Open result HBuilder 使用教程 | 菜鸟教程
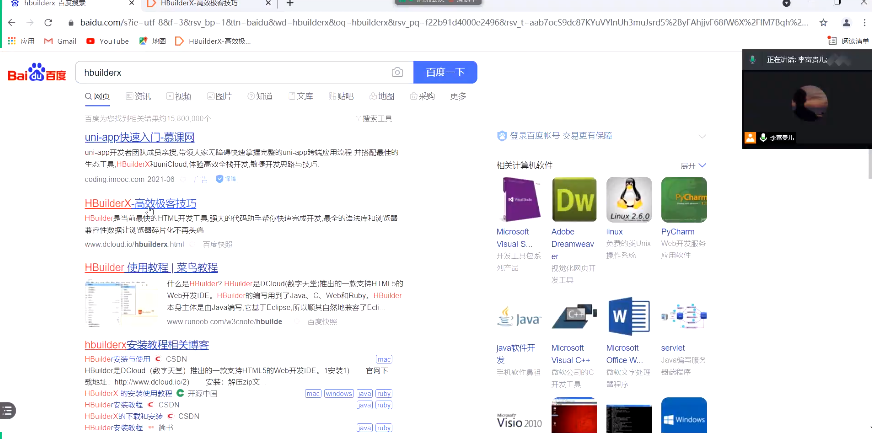This screenshot has height=439, width=872. coord(151,268)
